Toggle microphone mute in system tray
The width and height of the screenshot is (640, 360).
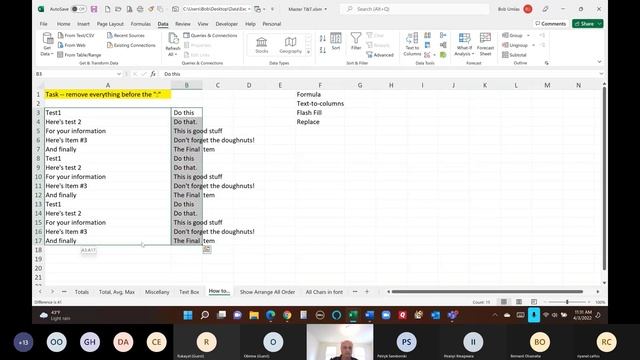533,315
